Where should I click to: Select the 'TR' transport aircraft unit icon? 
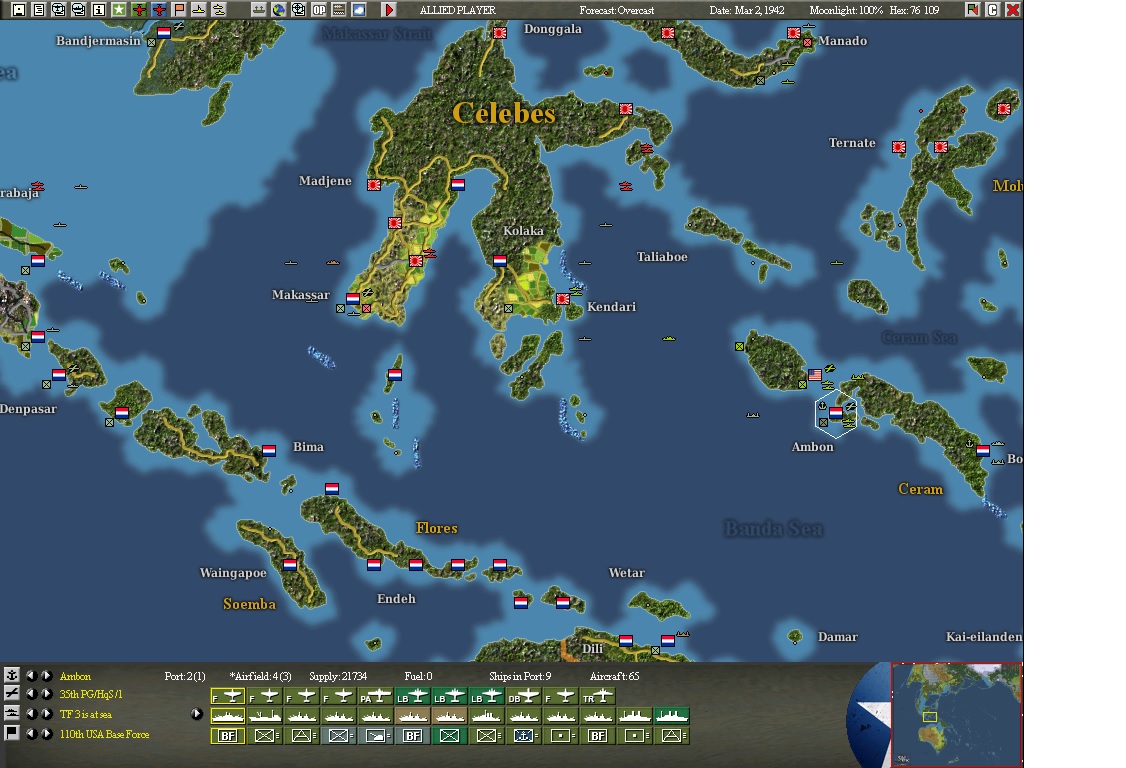coord(597,696)
